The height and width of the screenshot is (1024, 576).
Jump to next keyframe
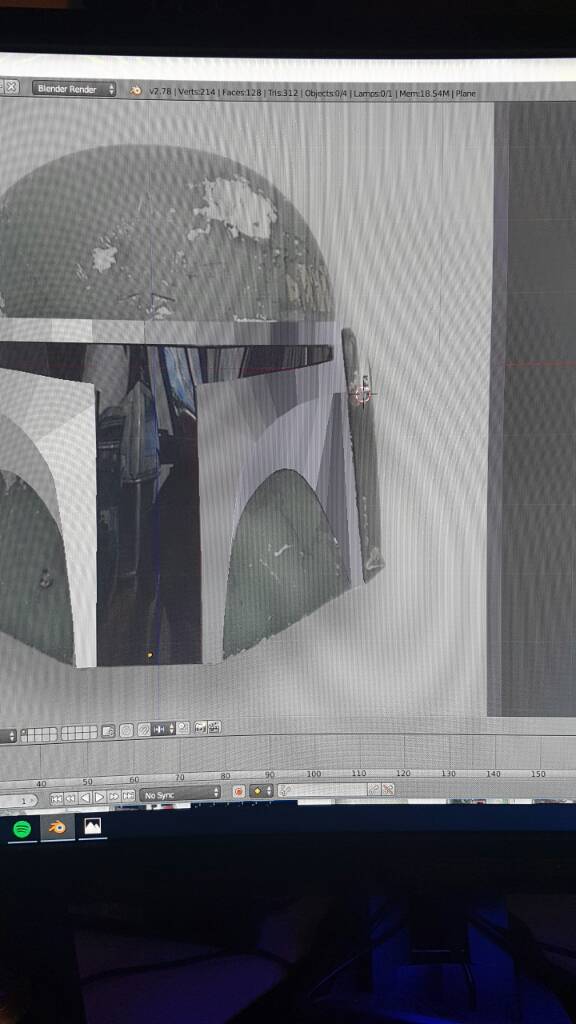(114, 796)
